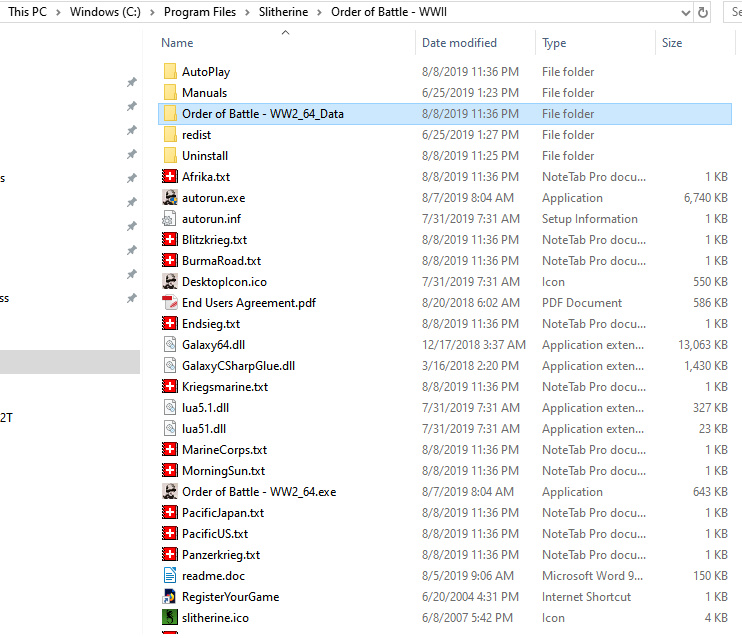Select the Order of Battle - WW2_64.exe icon
The height and width of the screenshot is (638, 742).
(x=170, y=492)
